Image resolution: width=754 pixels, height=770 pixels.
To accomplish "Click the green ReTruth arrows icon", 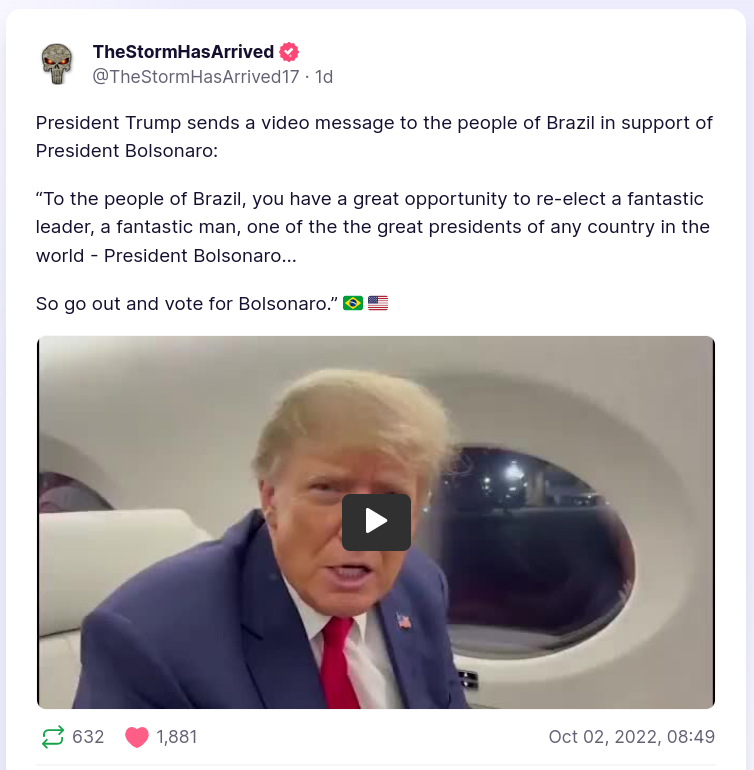I will coord(53,737).
